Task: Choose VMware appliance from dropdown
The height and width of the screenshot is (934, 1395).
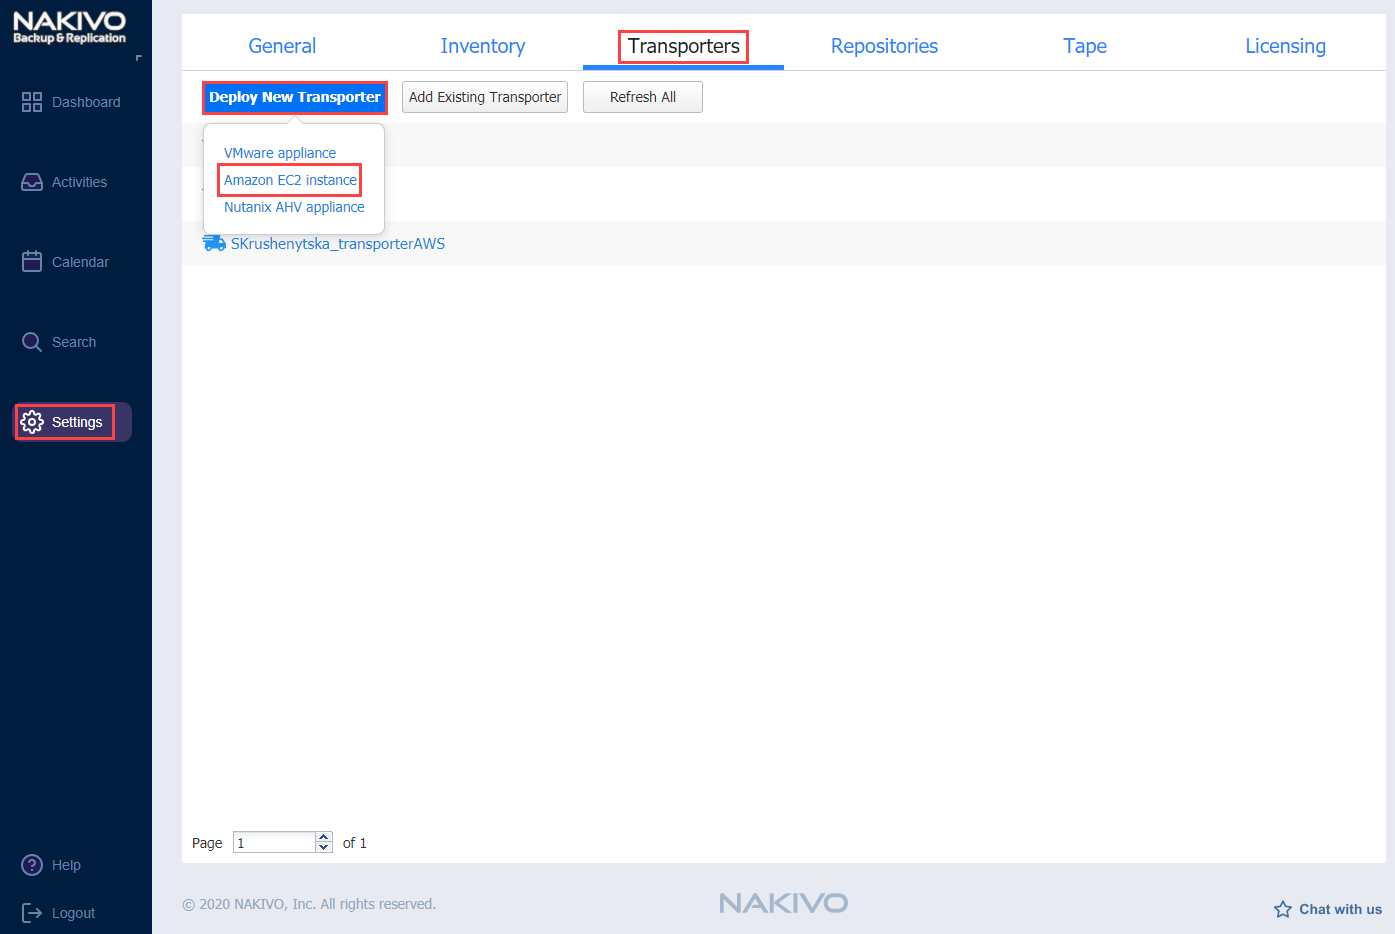Action: pyautogui.click(x=280, y=153)
